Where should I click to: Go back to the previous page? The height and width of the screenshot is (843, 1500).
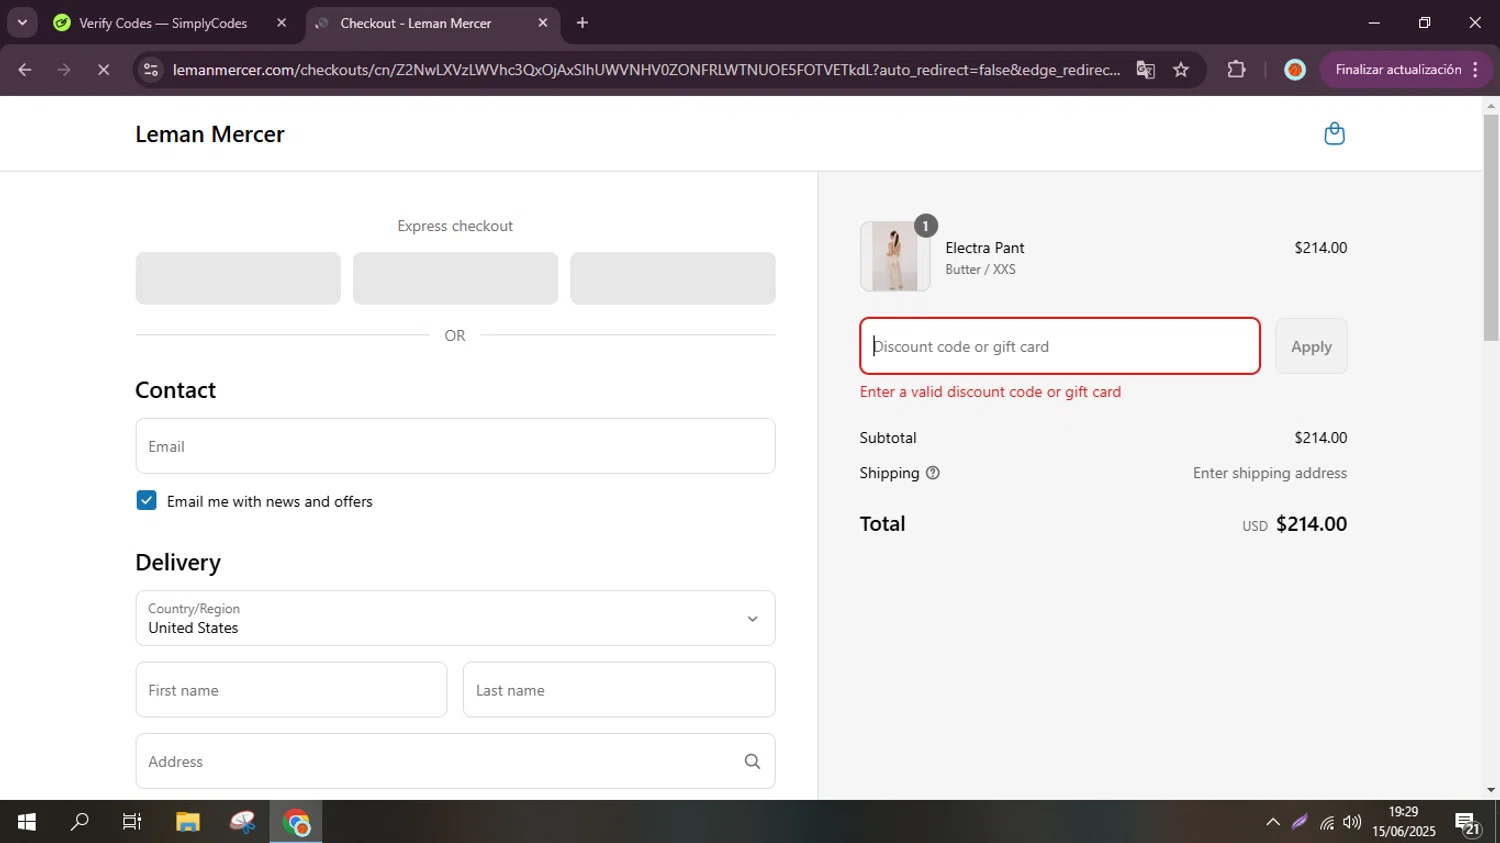tap(25, 70)
